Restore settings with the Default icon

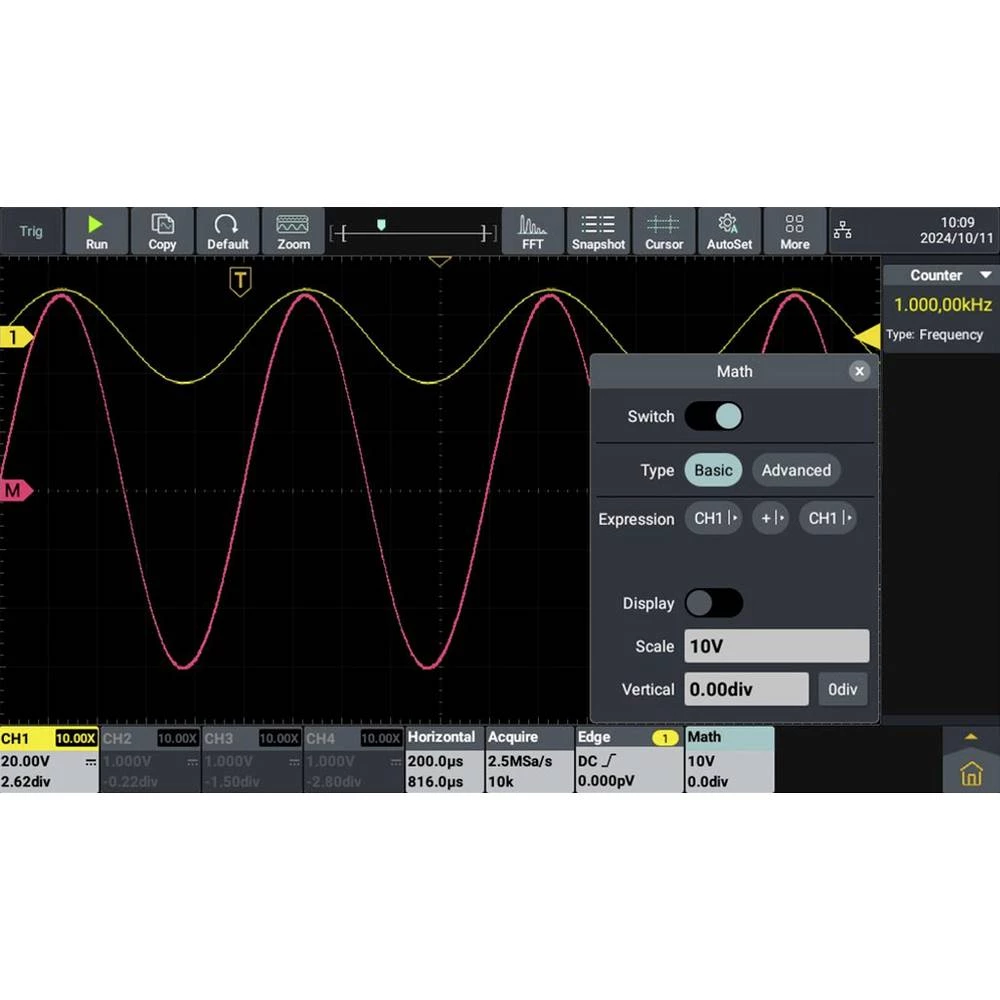[228, 231]
